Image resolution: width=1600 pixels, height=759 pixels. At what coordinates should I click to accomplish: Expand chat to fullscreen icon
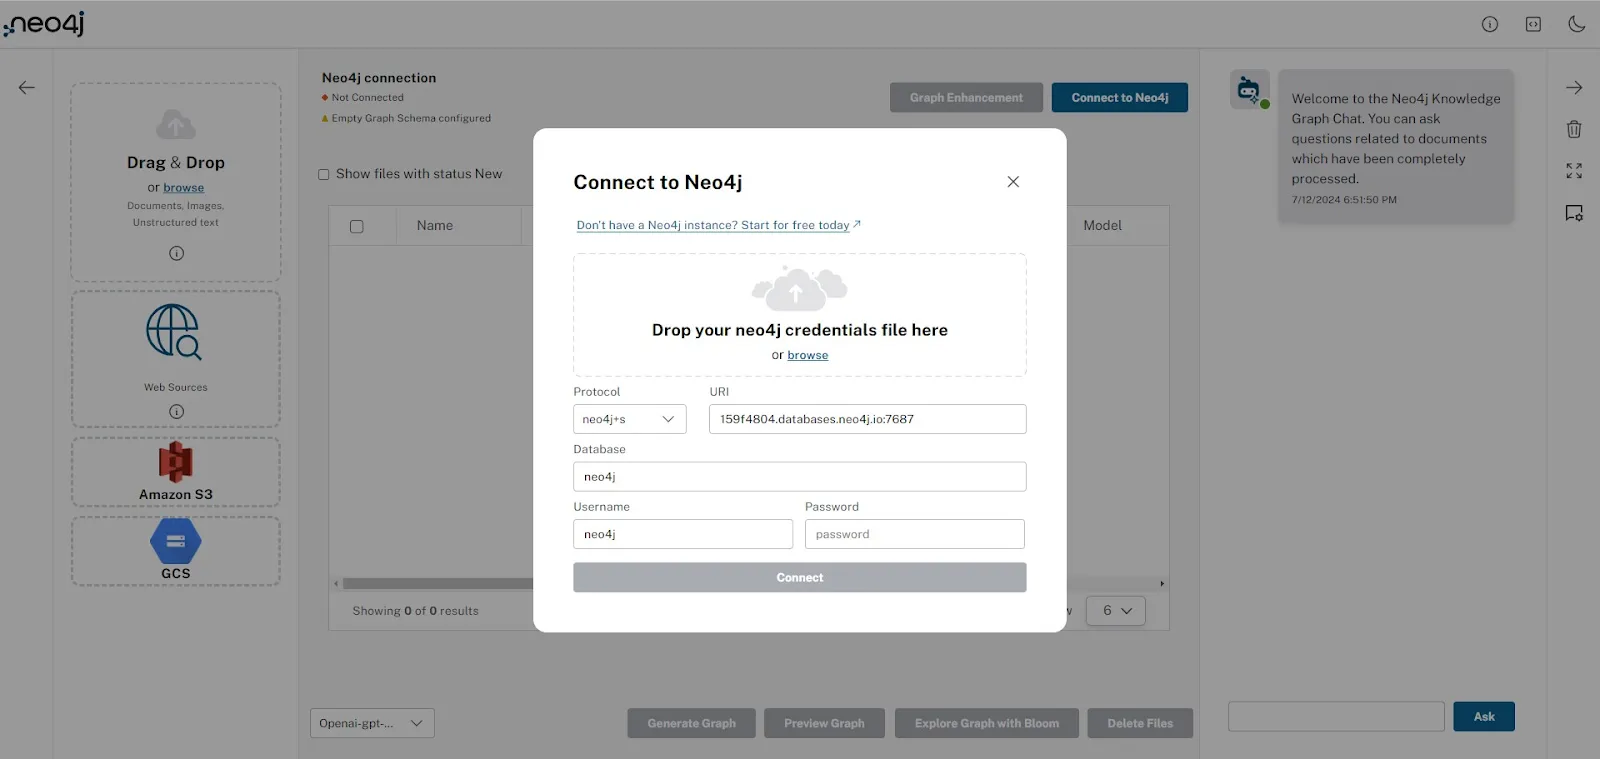[1574, 171]
